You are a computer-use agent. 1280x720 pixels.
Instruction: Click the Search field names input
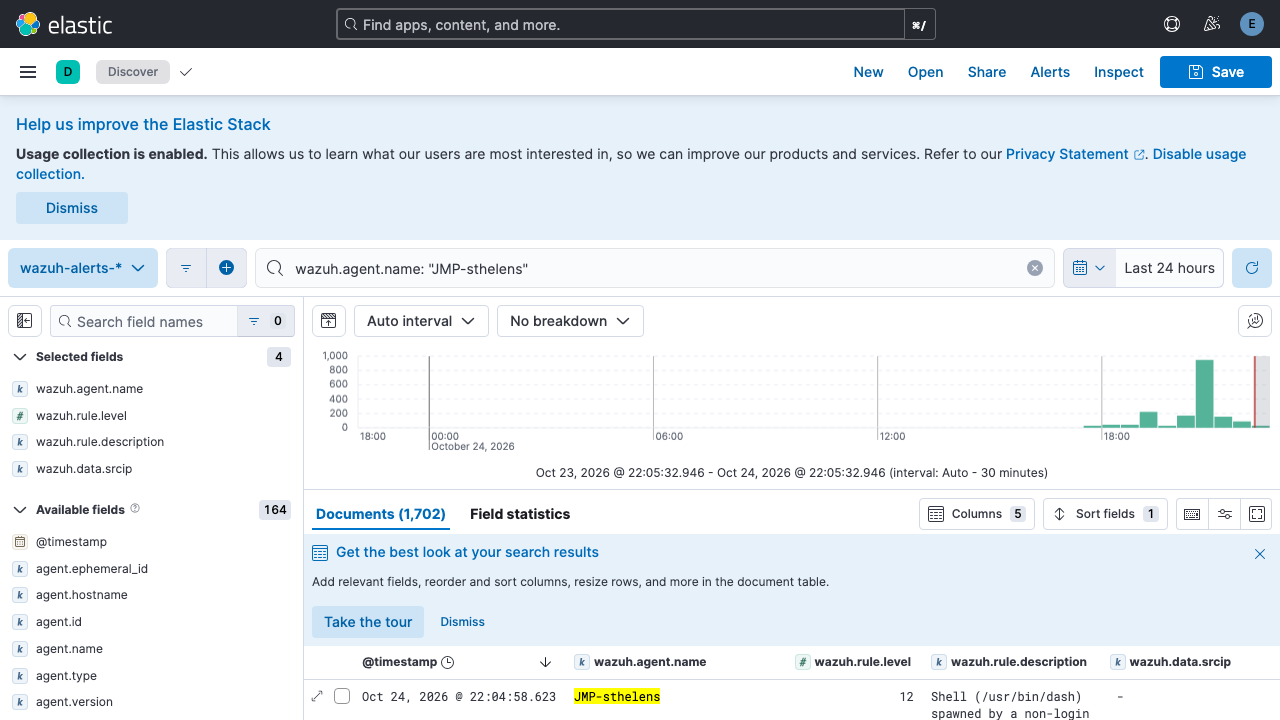[x=144, y=321]
